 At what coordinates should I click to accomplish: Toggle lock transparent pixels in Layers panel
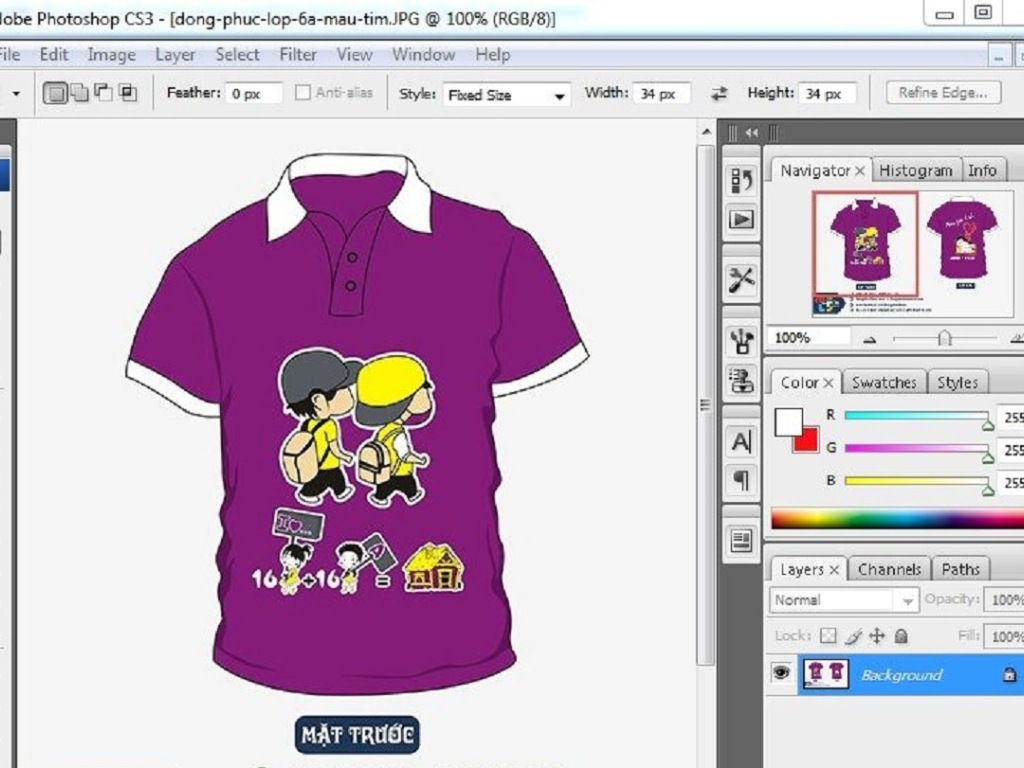click(x=828, y=636)
